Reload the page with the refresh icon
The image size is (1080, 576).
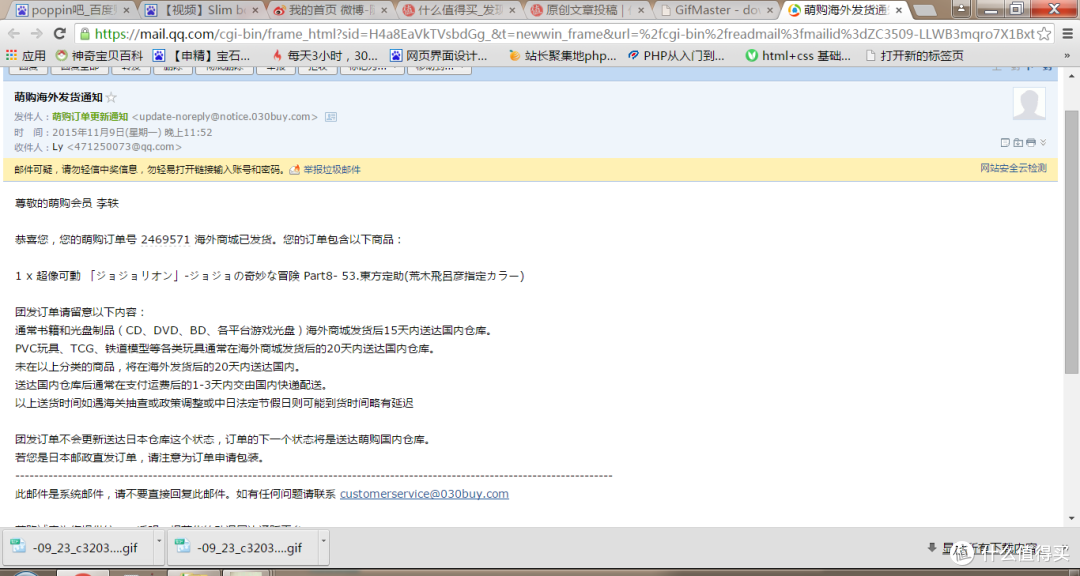coord(60,34)
